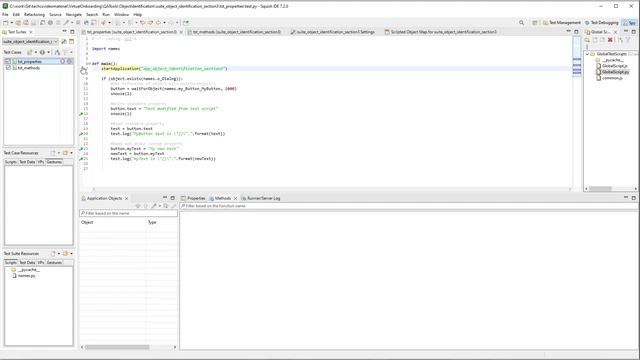Toggle the tst_methods test case checkbox
Viewport: 640px width, 360px height.
click(x=8, y=68)
